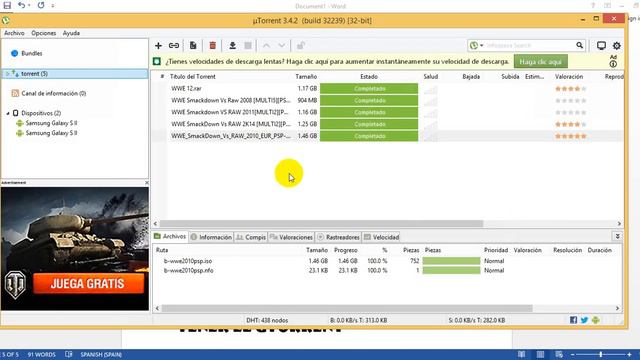Close the advertisement panel
The width and height of the screenshot is (640, 360).
pyautogui.click(x=147, y=183)
